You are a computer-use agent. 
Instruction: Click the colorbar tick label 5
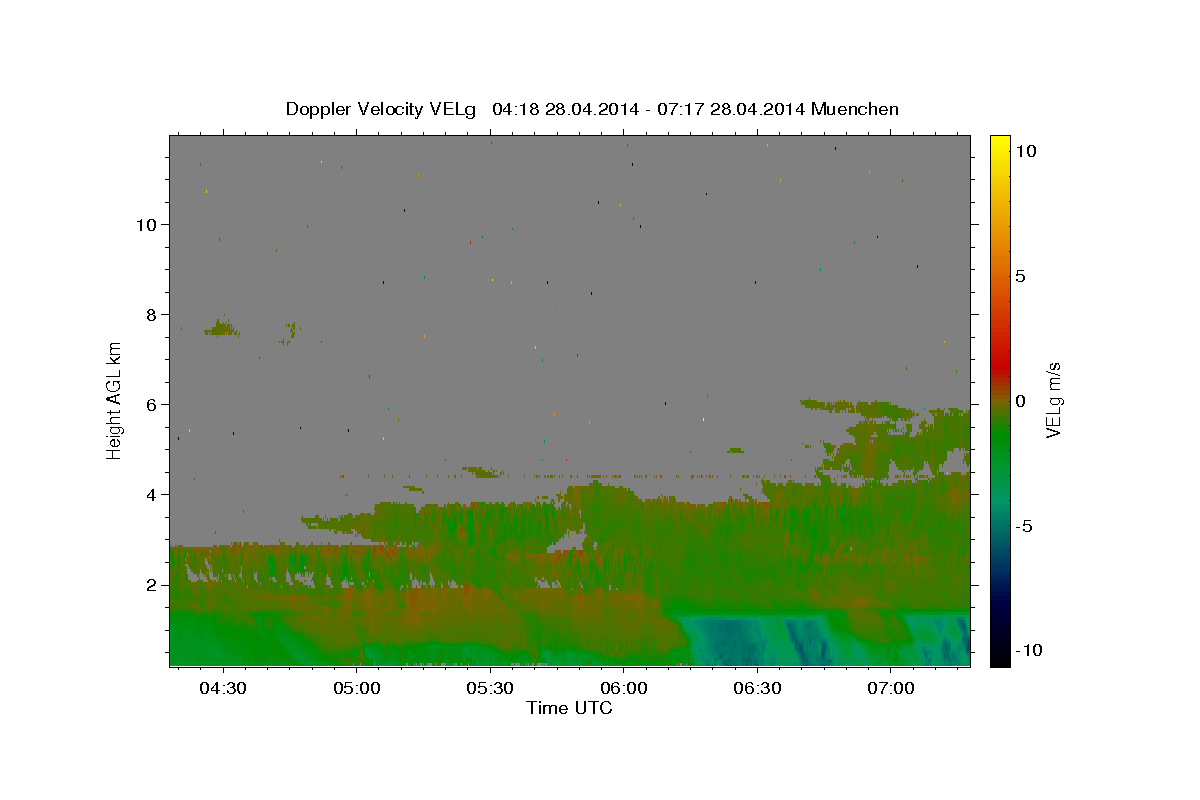(x=1020, y=276)
